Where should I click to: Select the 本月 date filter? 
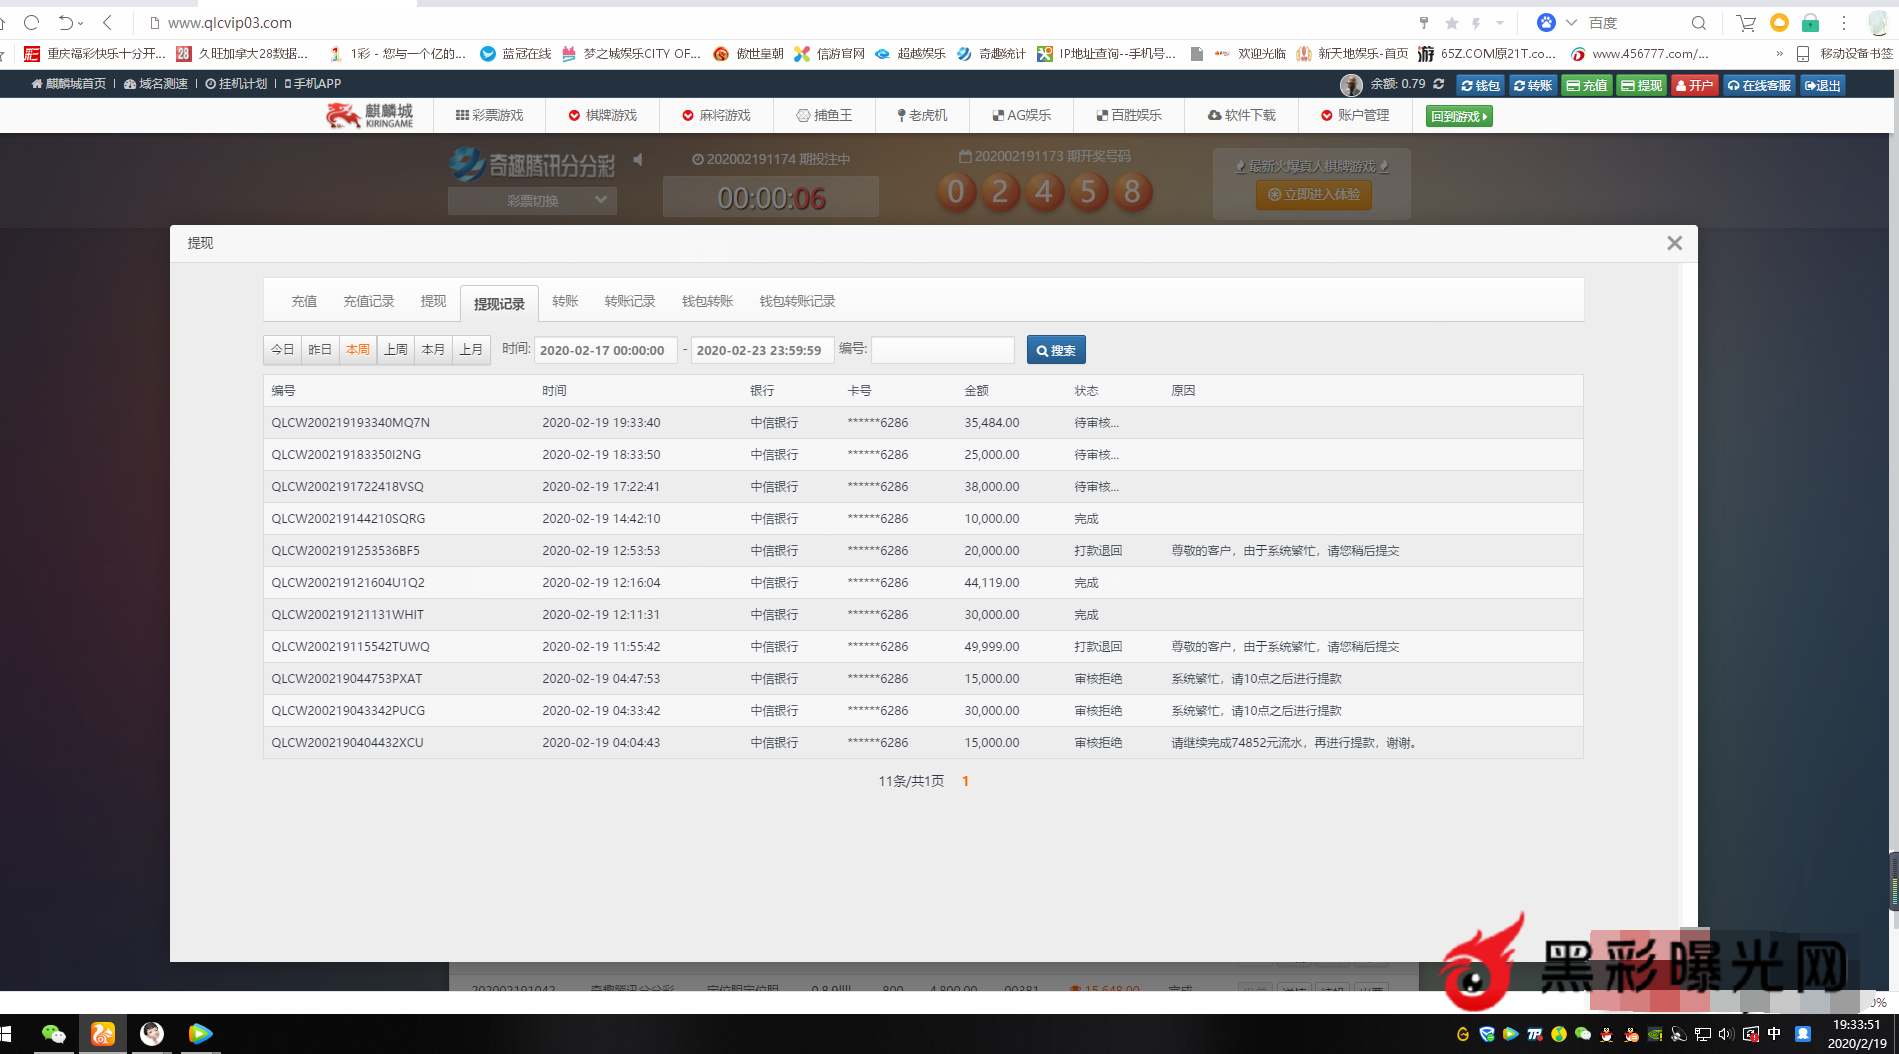coord(433,350)
